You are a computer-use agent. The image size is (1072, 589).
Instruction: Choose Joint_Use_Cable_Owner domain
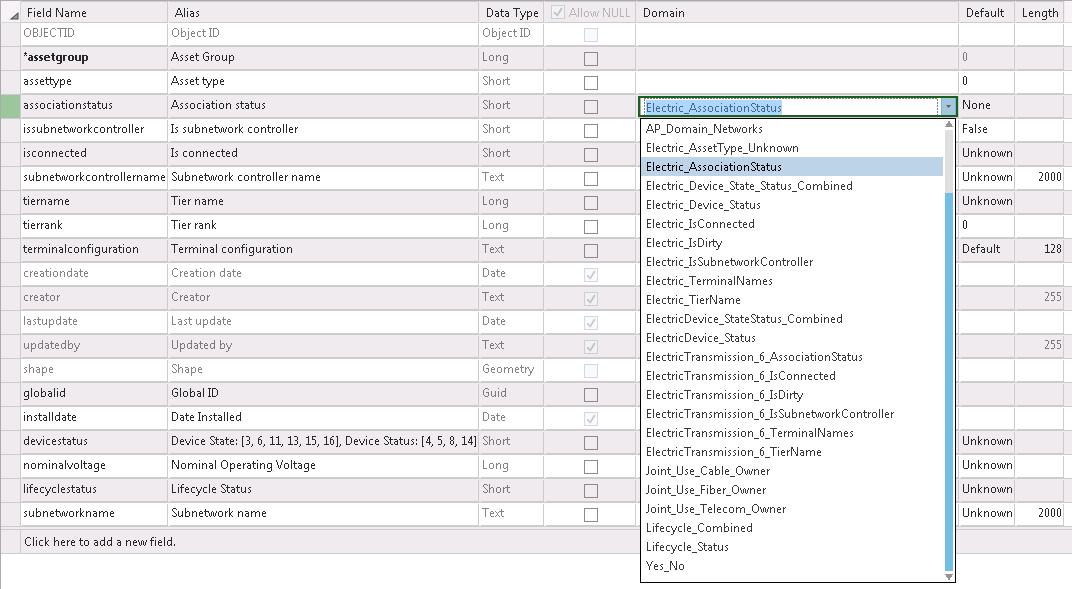pyautogui.click(x=792, y=471)
